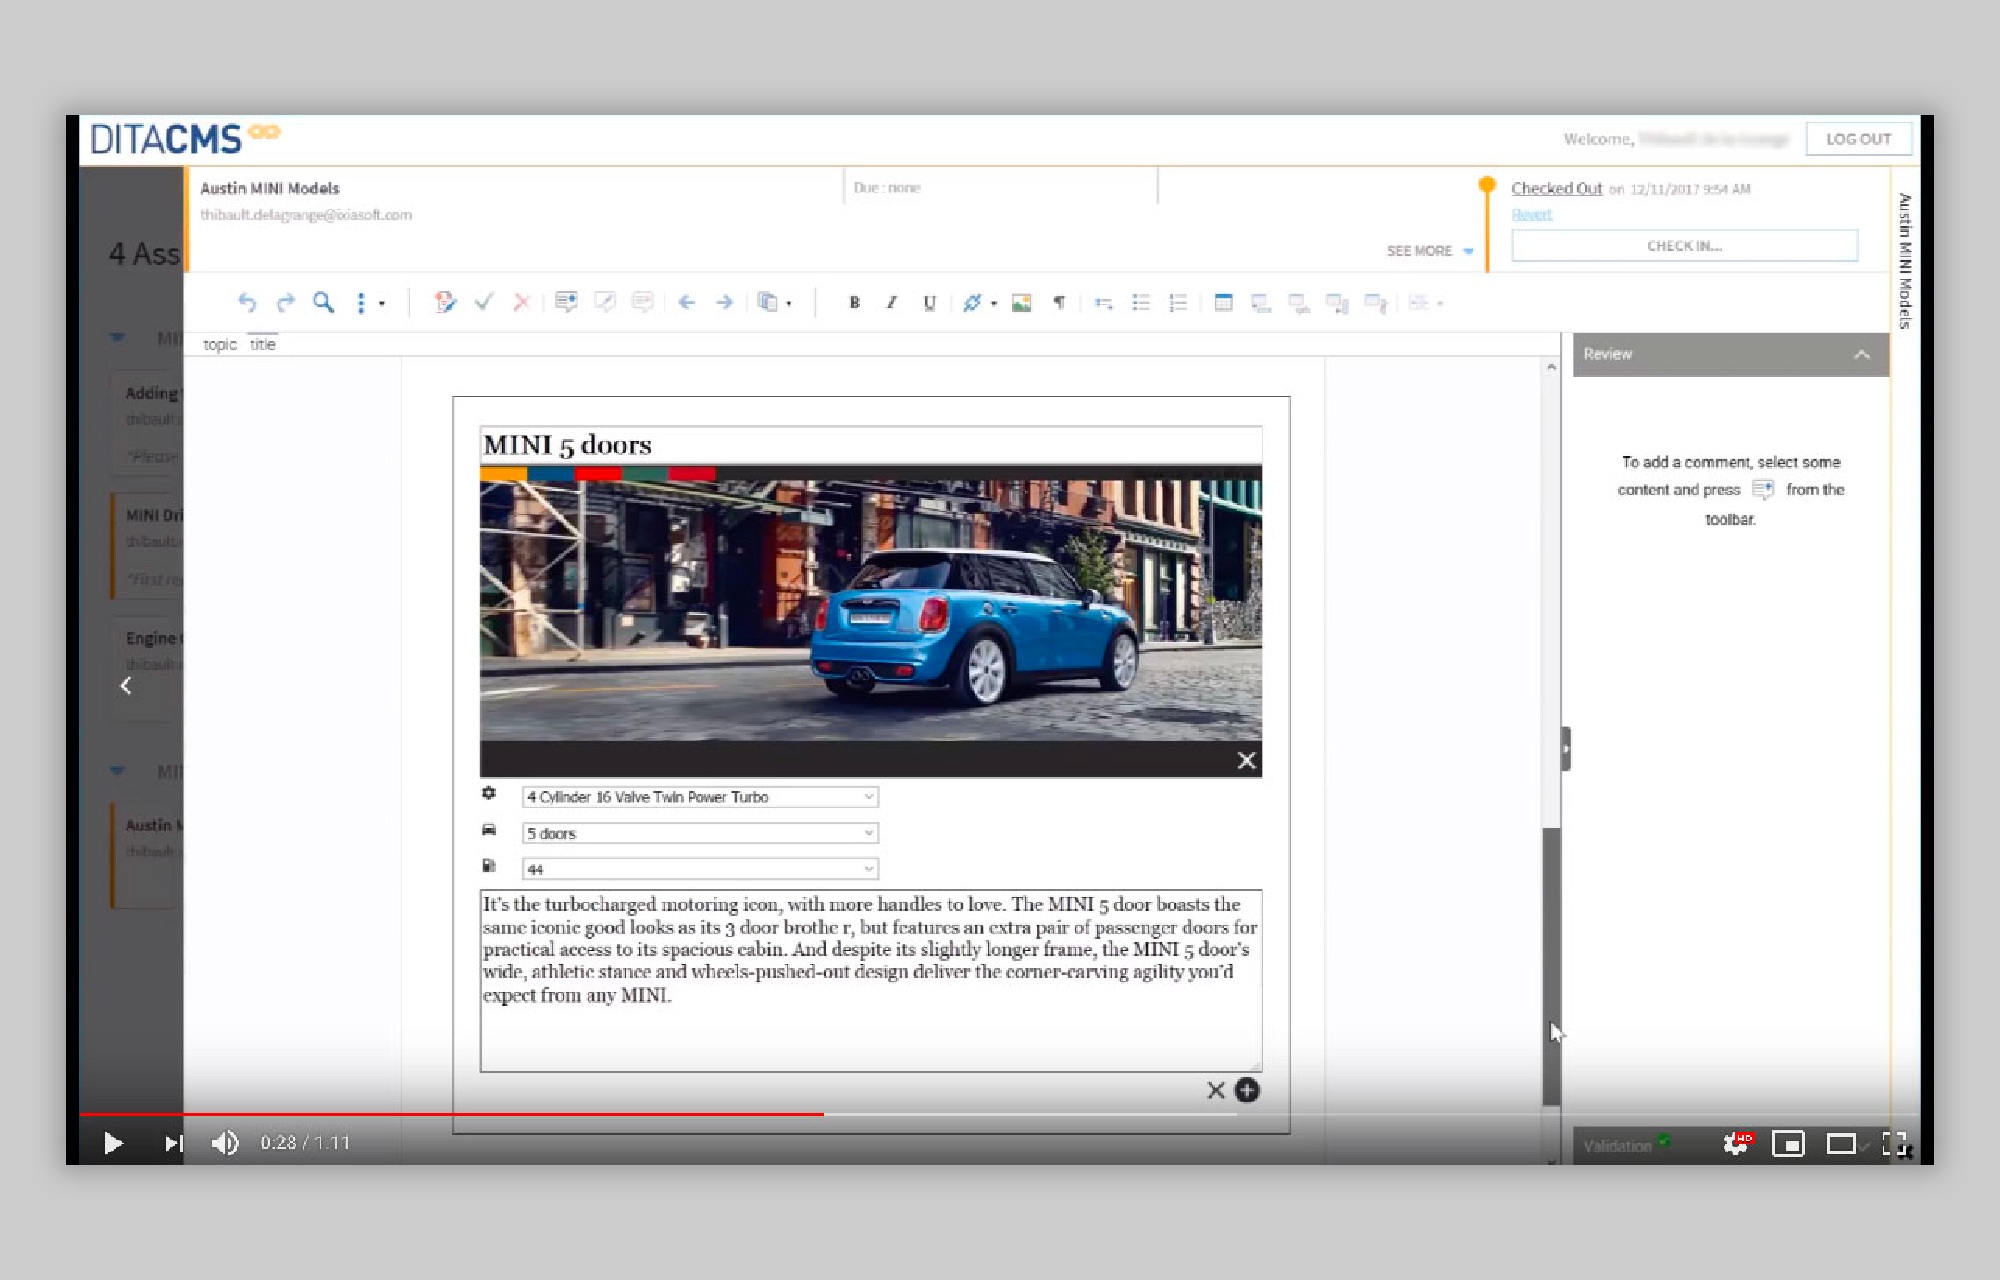
Task: Expand SEE MORE details
Action: point(1429,251)
